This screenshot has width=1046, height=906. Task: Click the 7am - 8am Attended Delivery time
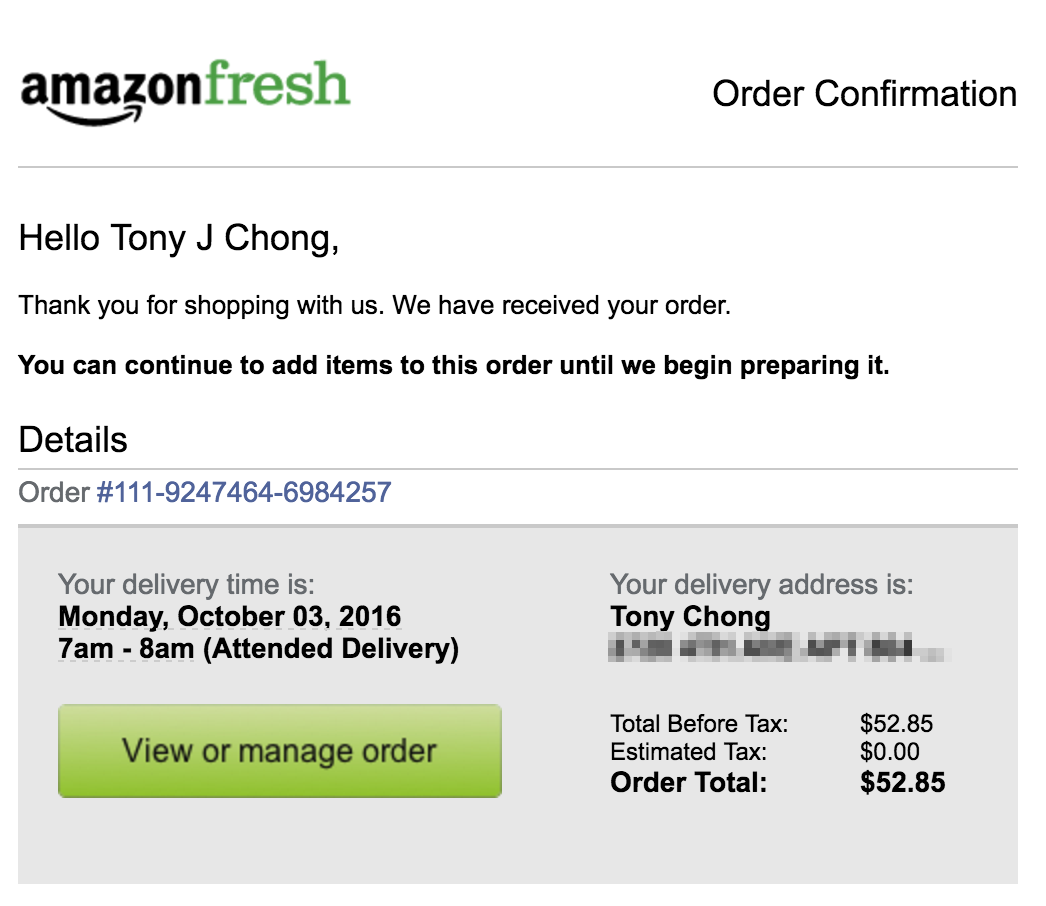click(x=258, y=648)
